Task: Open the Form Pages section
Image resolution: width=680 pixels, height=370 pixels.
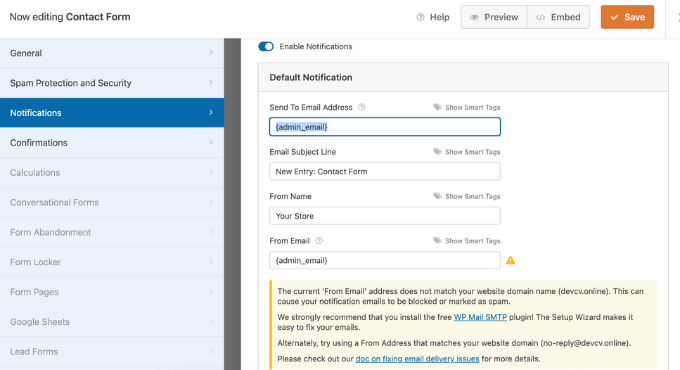Action: pyautogui.click(x=112, y=292)
